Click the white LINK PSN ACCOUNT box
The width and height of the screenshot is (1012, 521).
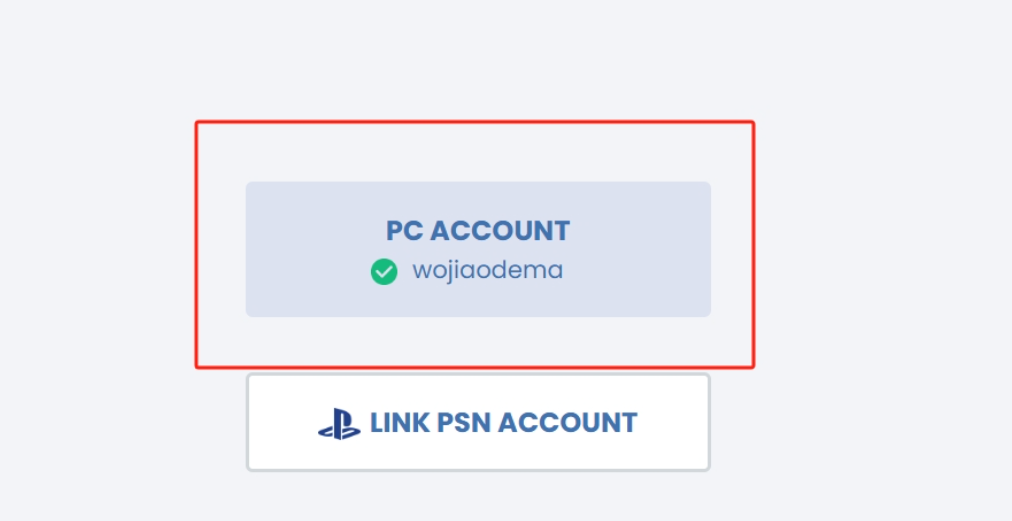coord(478,422)
